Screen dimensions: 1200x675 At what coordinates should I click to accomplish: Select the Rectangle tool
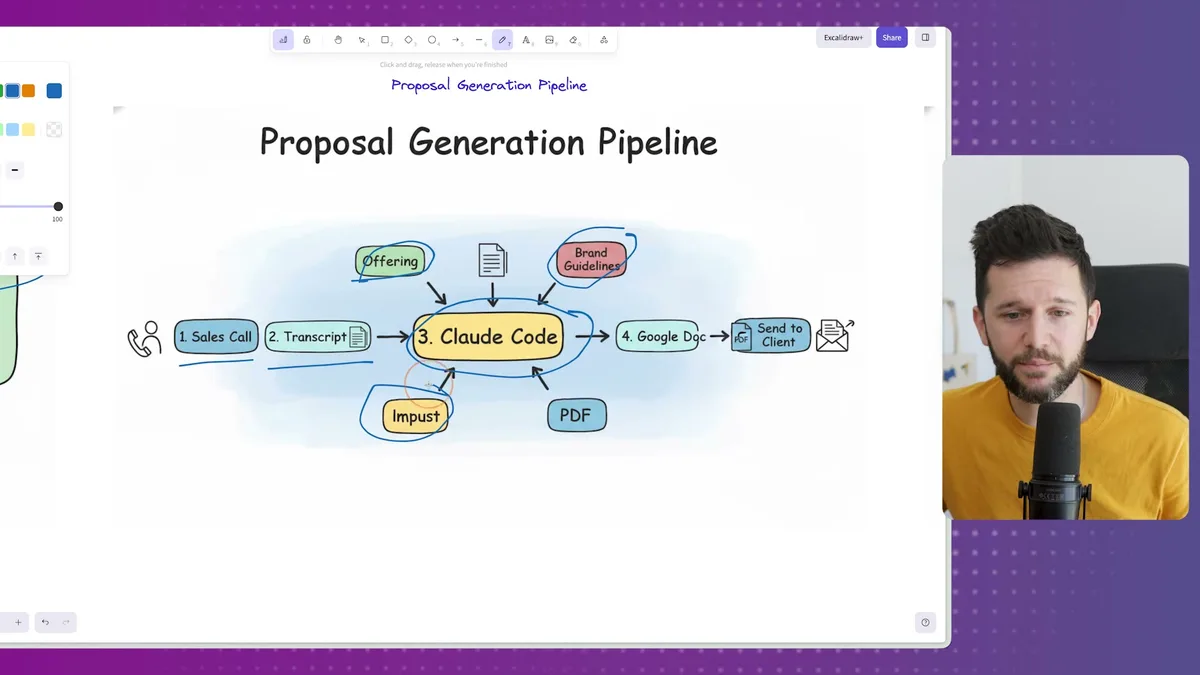[386, 40]
